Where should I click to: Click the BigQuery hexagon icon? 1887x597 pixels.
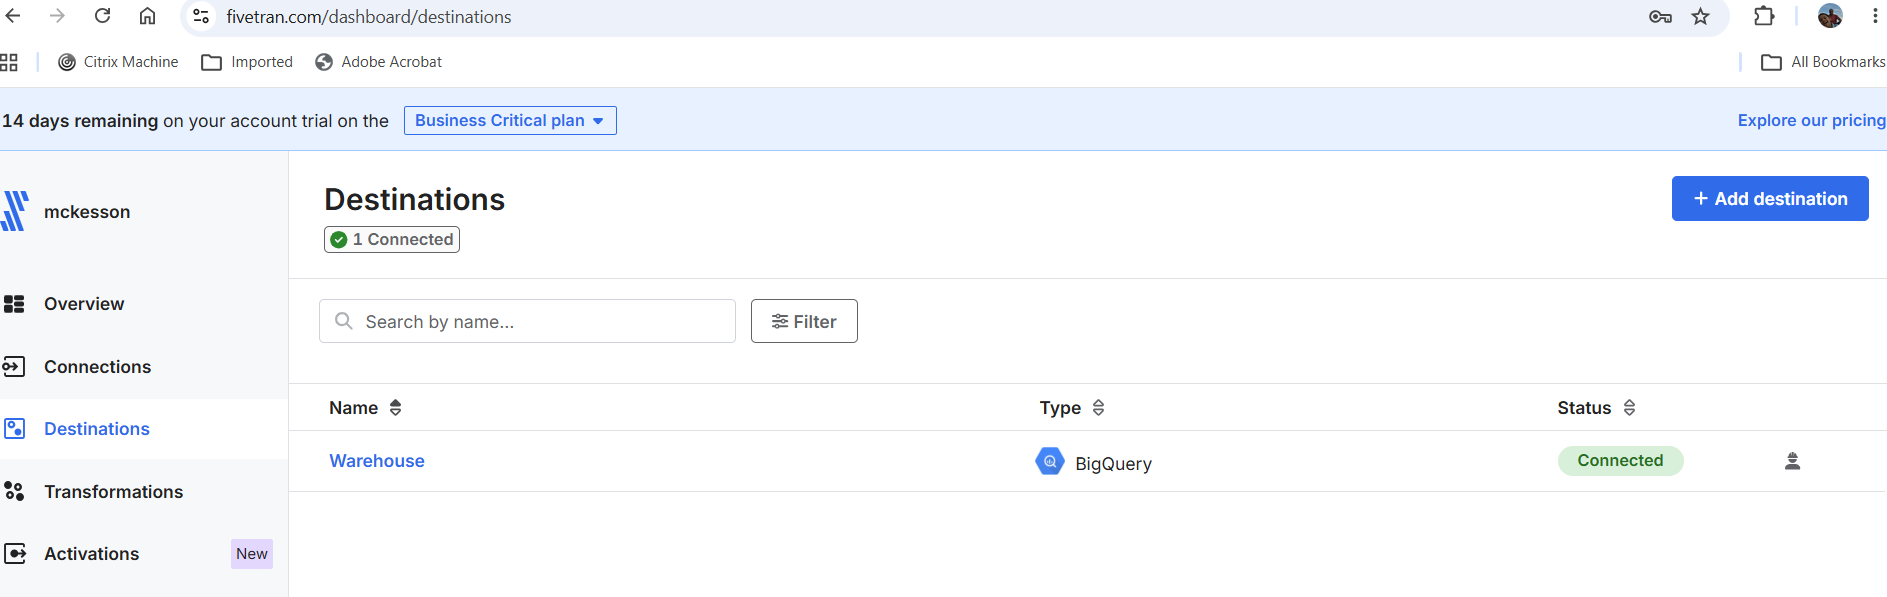click(1050, 461)
